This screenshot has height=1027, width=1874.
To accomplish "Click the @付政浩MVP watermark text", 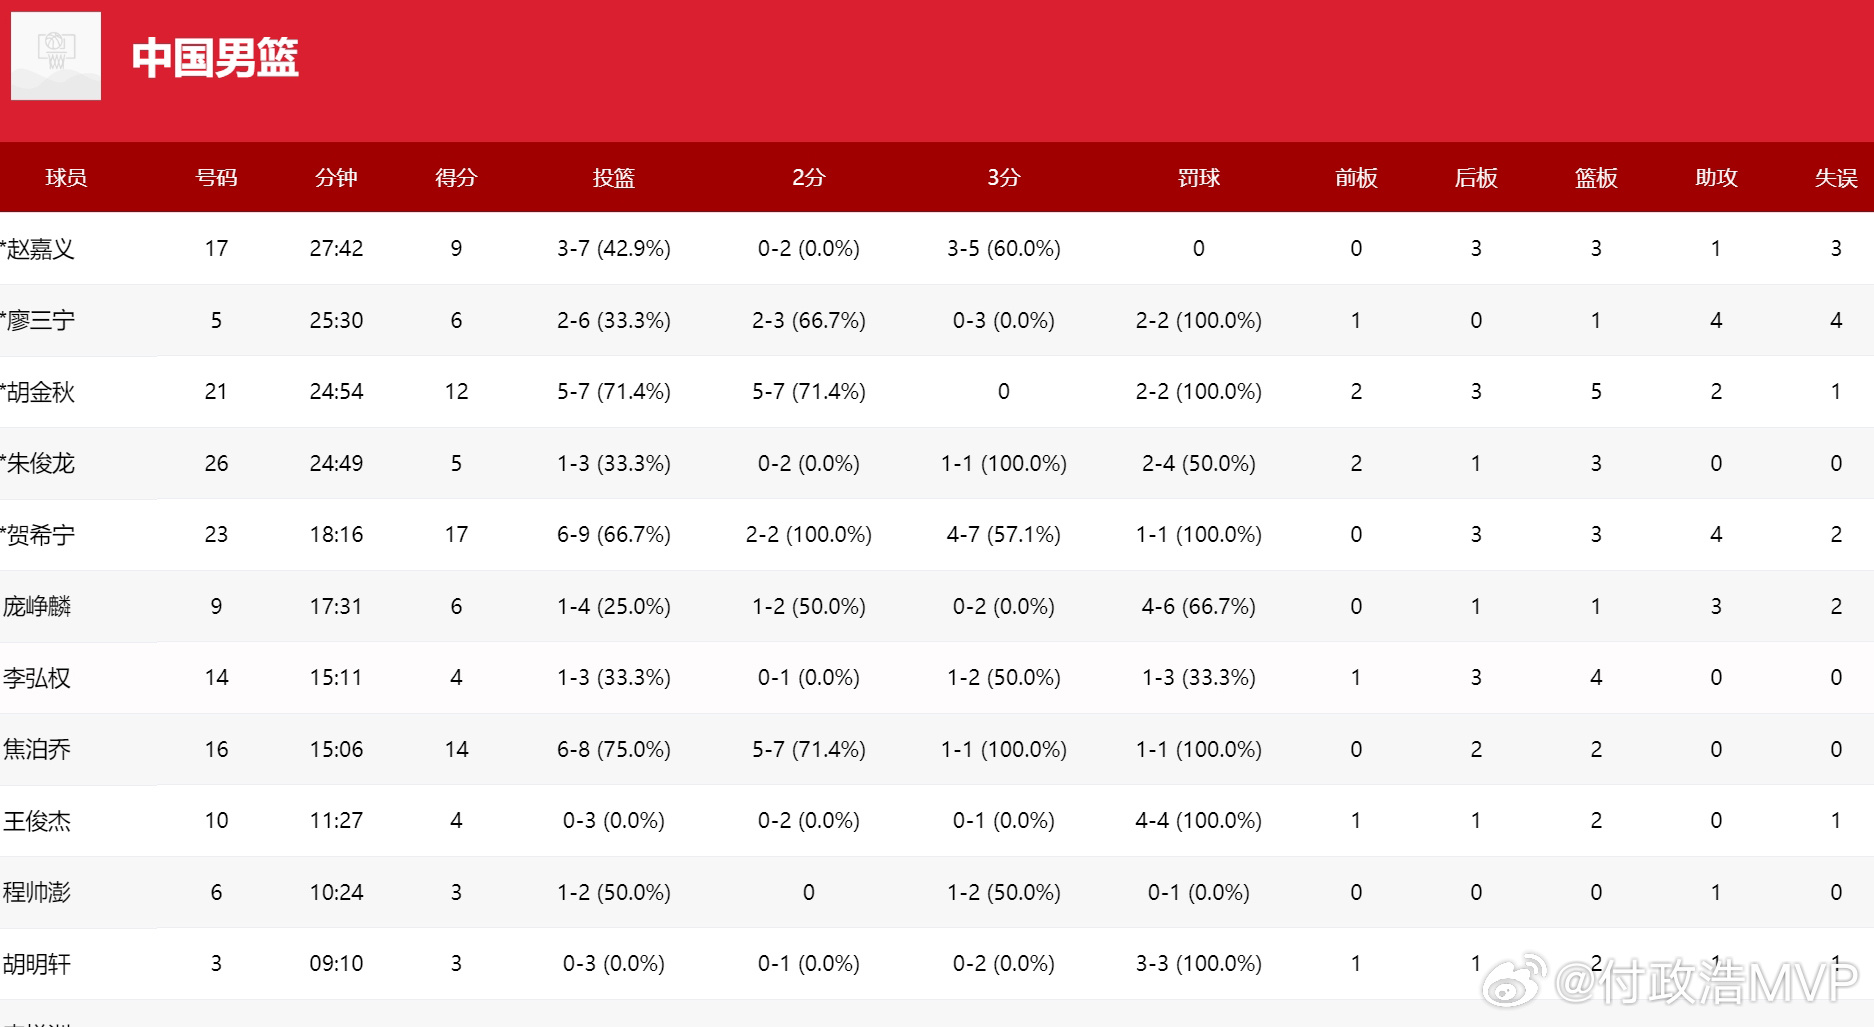I will [1706, 982].
